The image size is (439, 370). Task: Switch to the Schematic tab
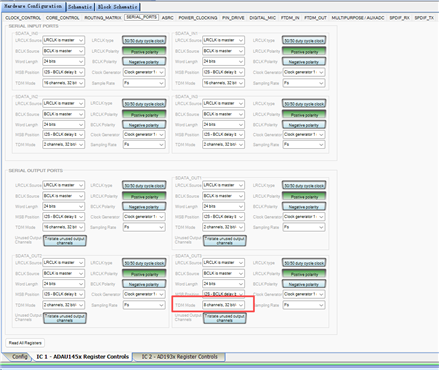click(80, 7)
